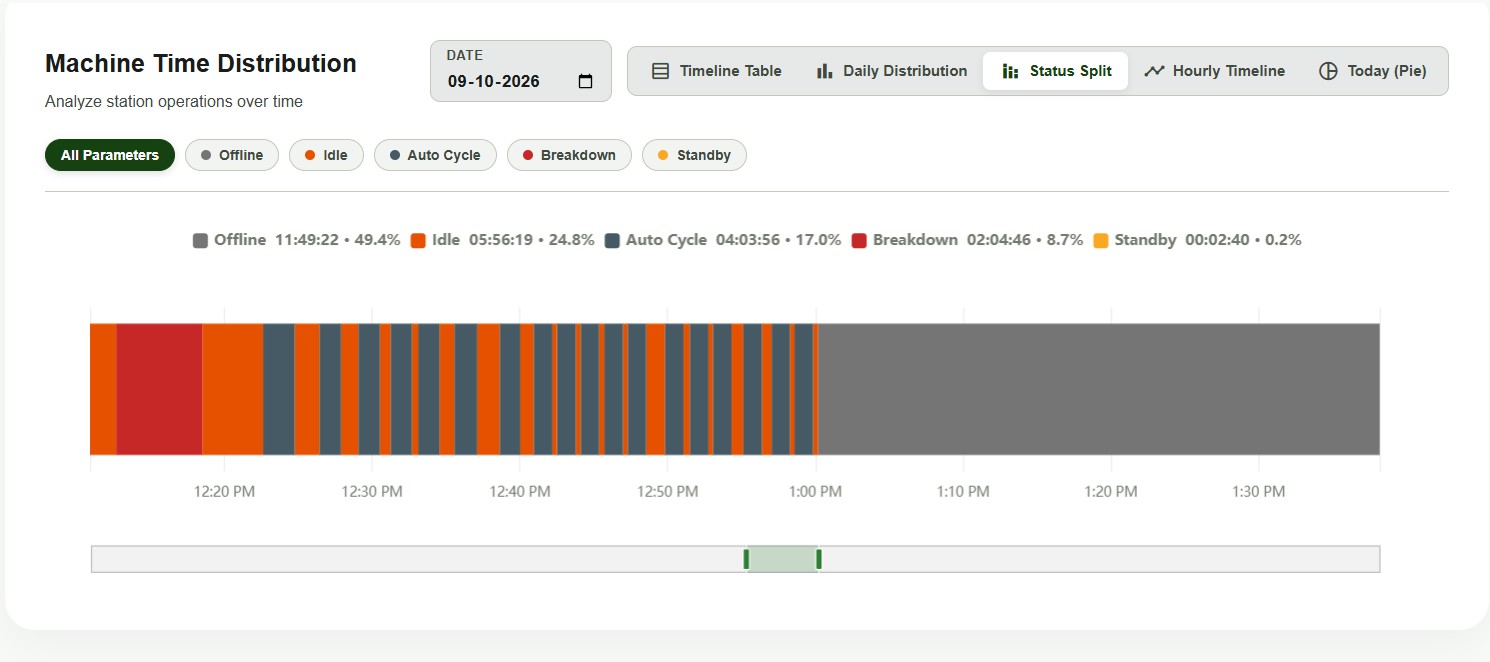Click the 12:40 PM axis label

point(520,492)
